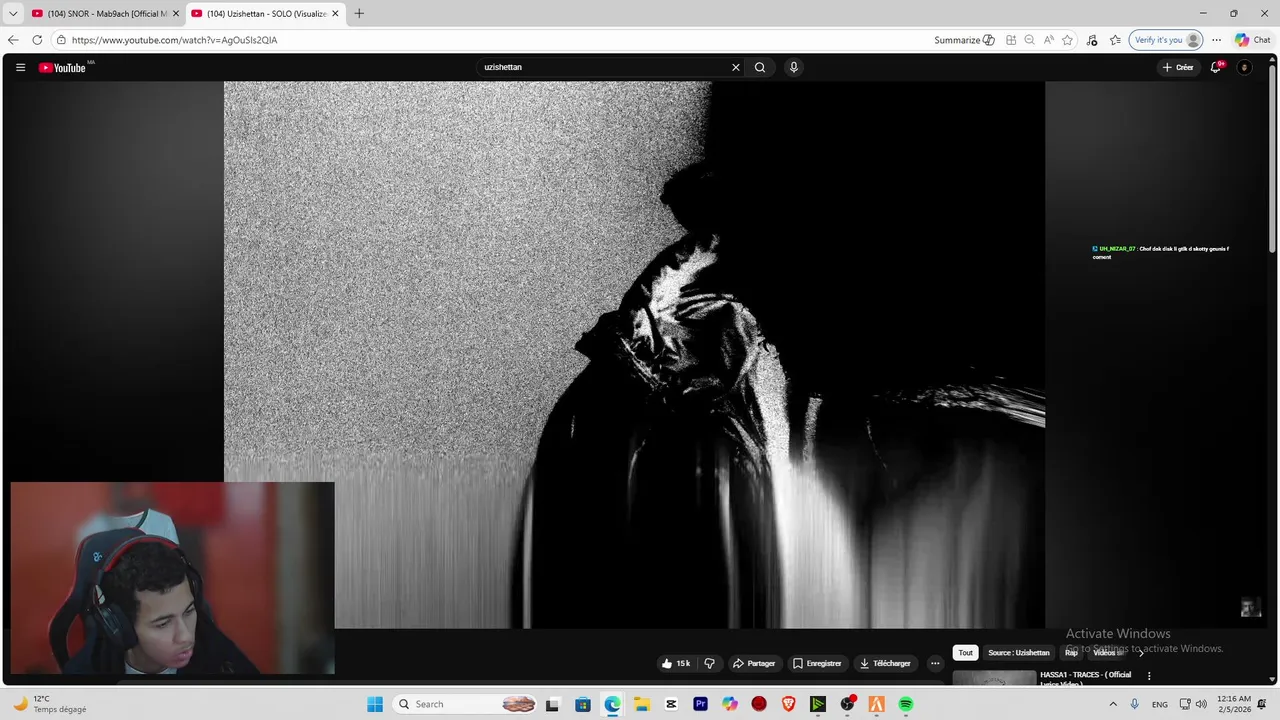Click the small channel watermark on video
1280x720 pixels.
tap(1250, 607)
